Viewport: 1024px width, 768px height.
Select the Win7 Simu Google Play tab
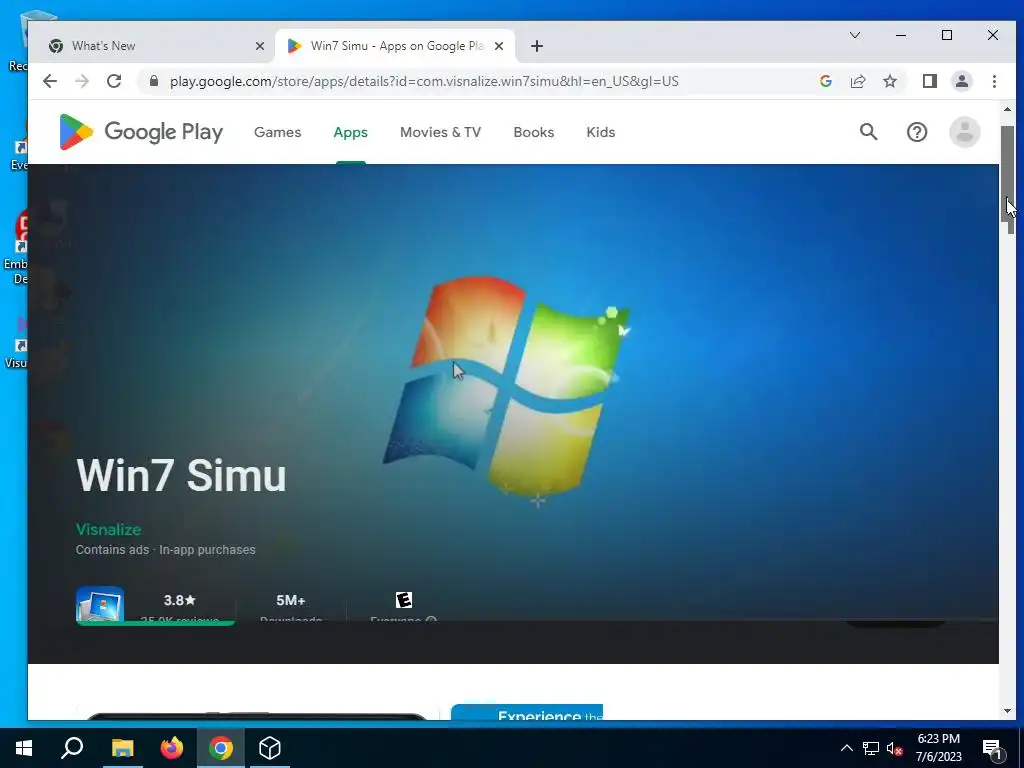(x=396, y=46)
